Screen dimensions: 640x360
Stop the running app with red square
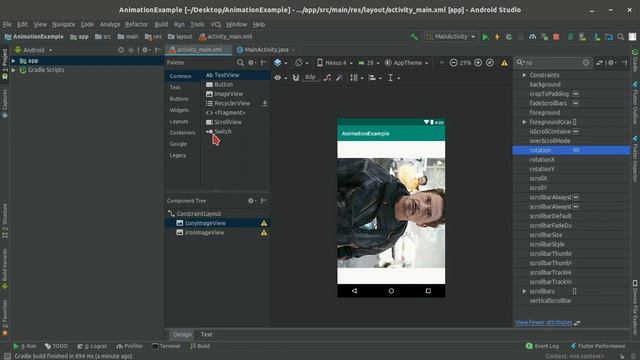(x=556, y=37)
